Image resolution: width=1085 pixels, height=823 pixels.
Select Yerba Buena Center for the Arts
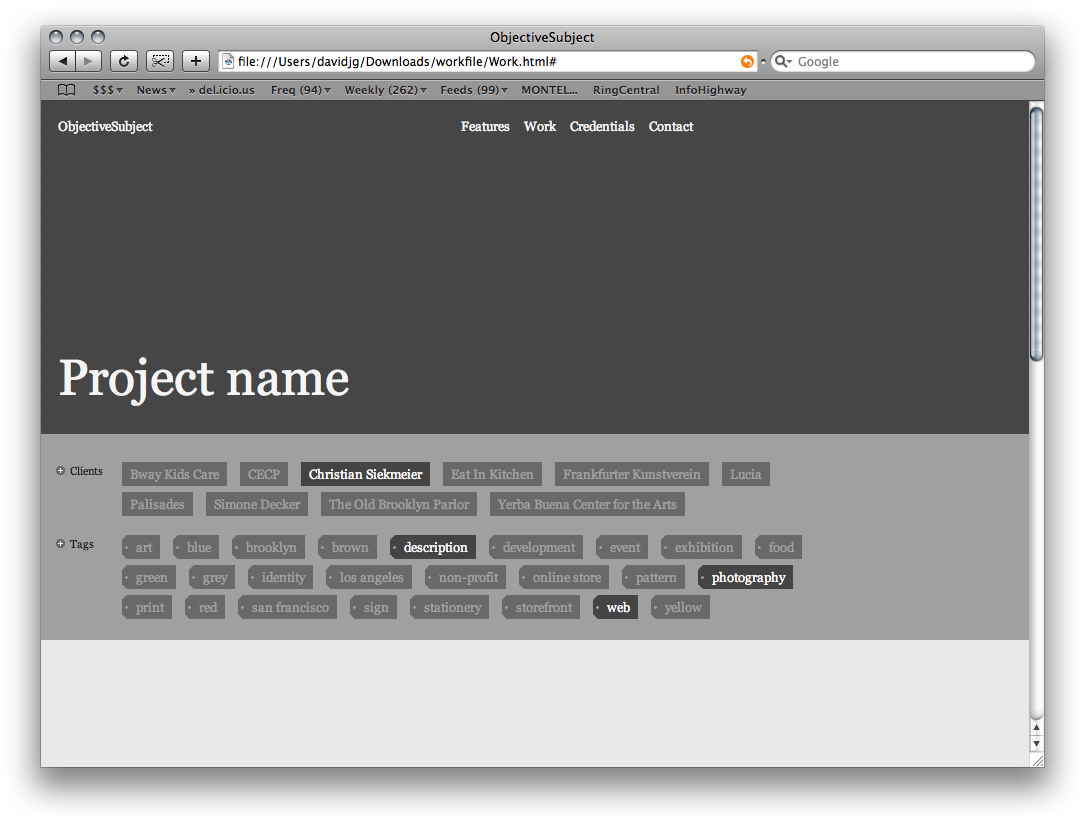click(587, 504)
